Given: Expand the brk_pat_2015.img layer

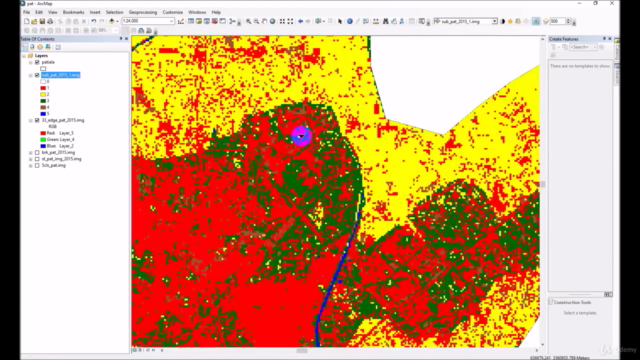Looking at the screenshot, I should [31, 153].
